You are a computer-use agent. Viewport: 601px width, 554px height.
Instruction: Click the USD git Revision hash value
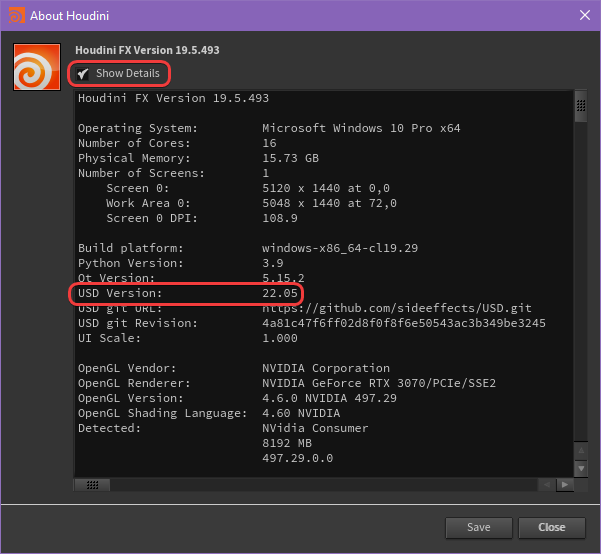click(x=404, y=323)
